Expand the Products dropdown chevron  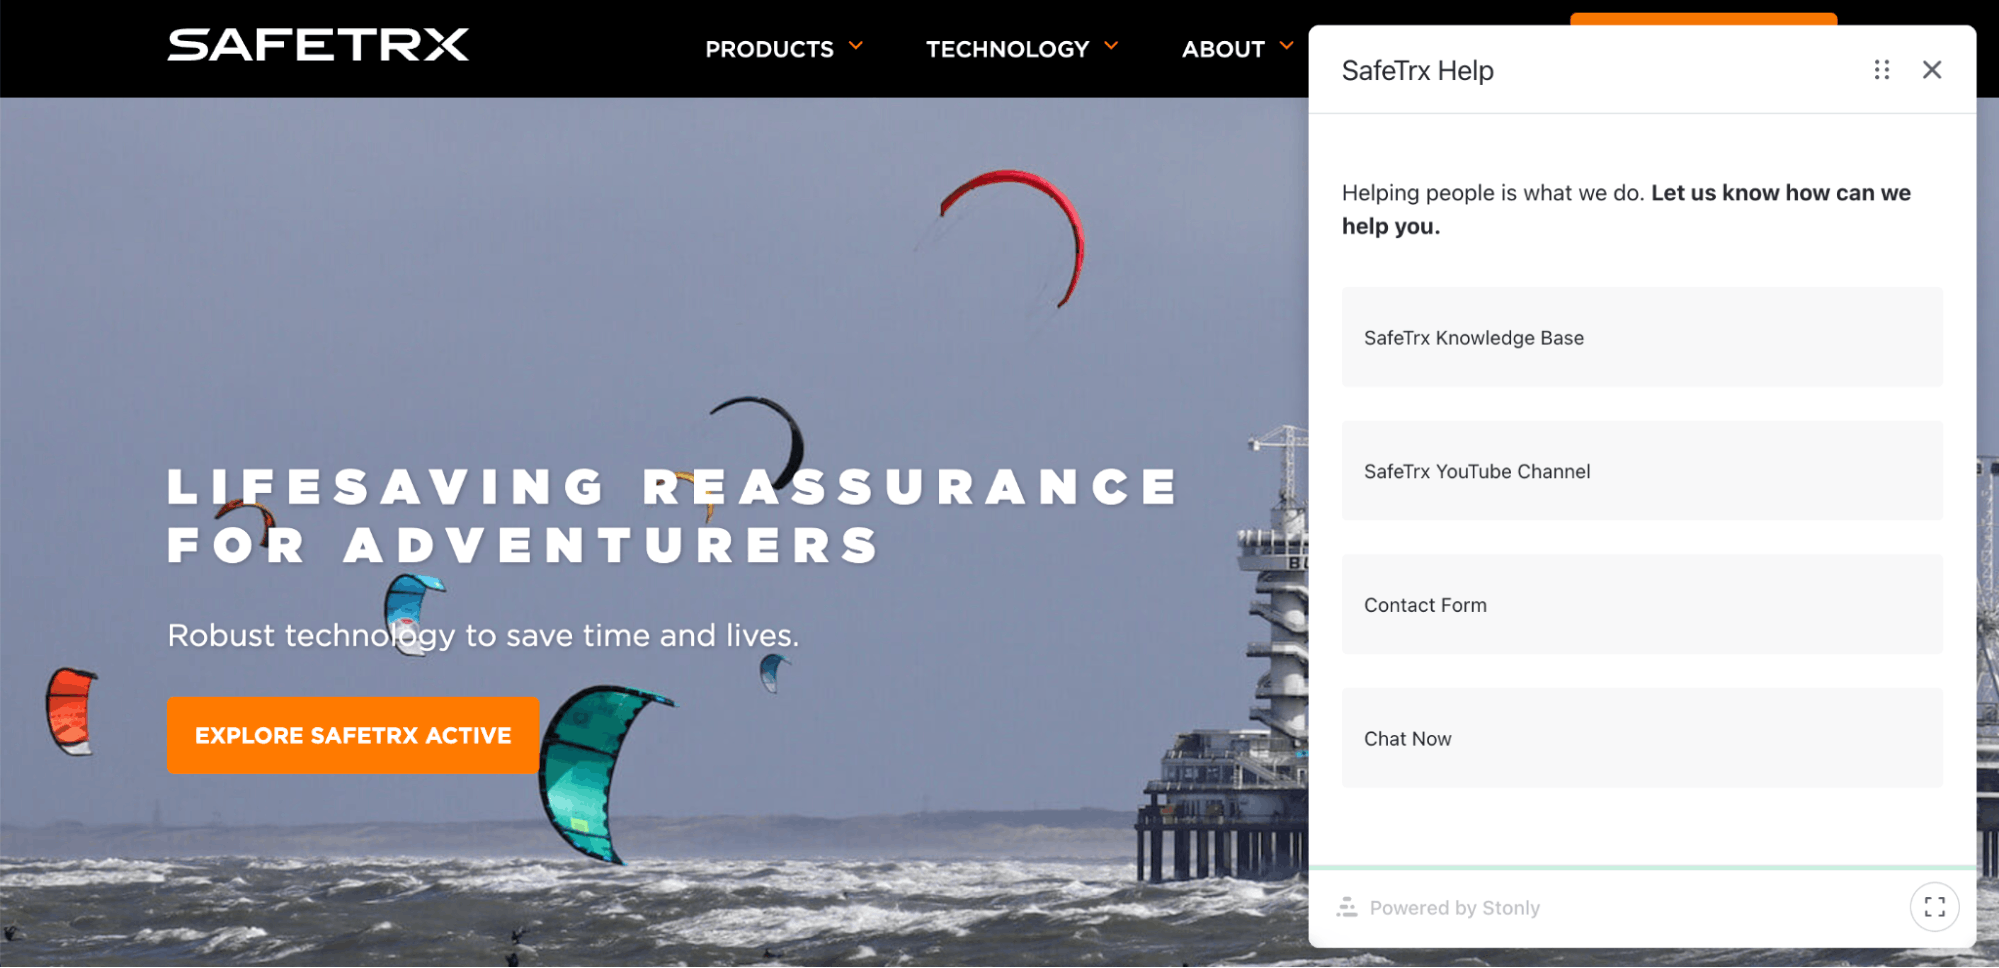click(856, 46)
